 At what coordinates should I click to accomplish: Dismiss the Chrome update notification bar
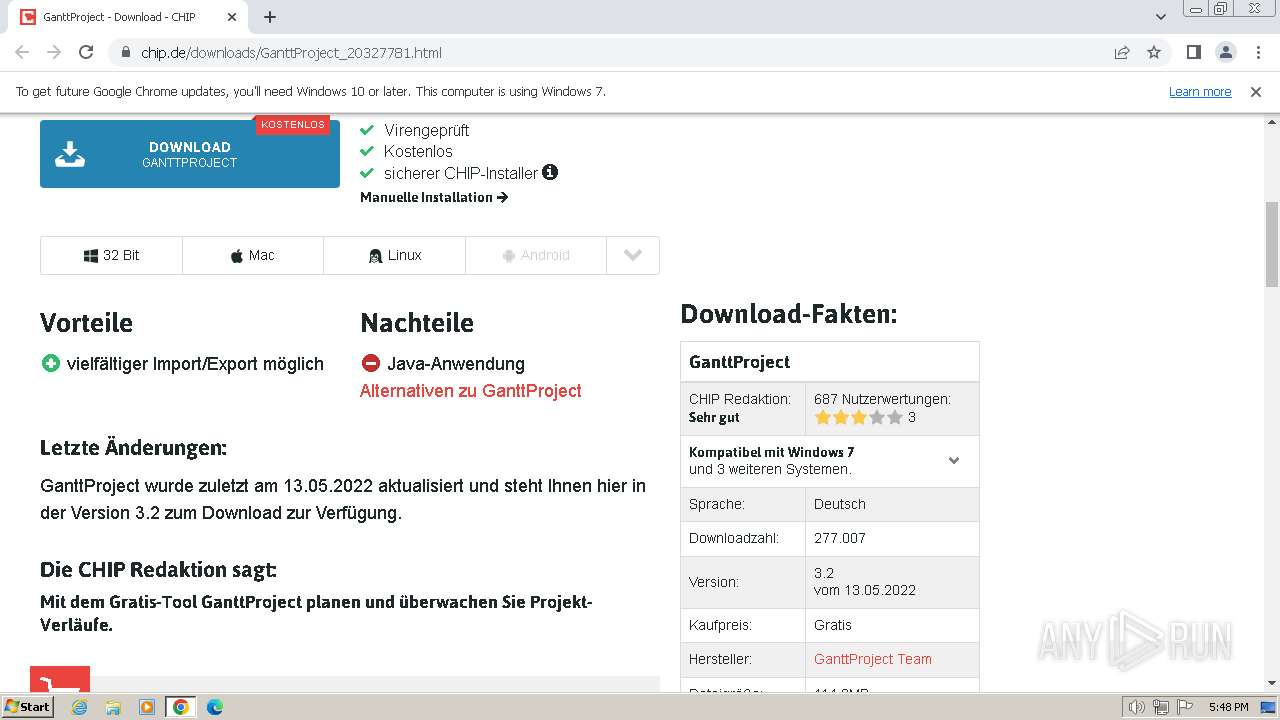tap(1256, 91)
